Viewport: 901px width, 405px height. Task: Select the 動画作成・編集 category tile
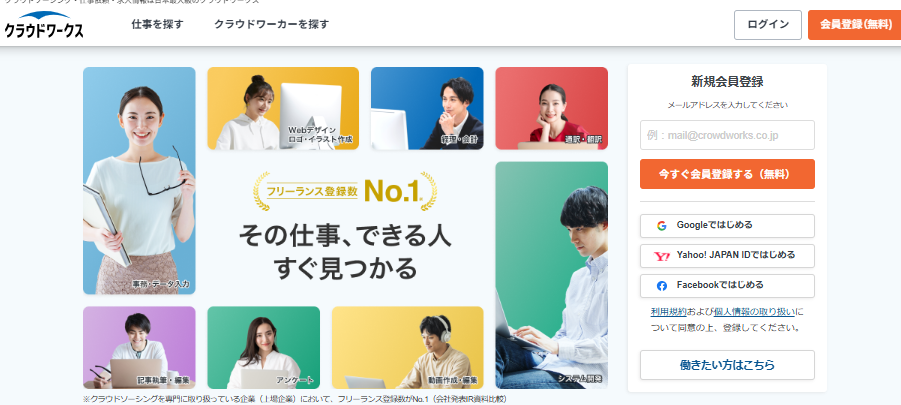407,348
